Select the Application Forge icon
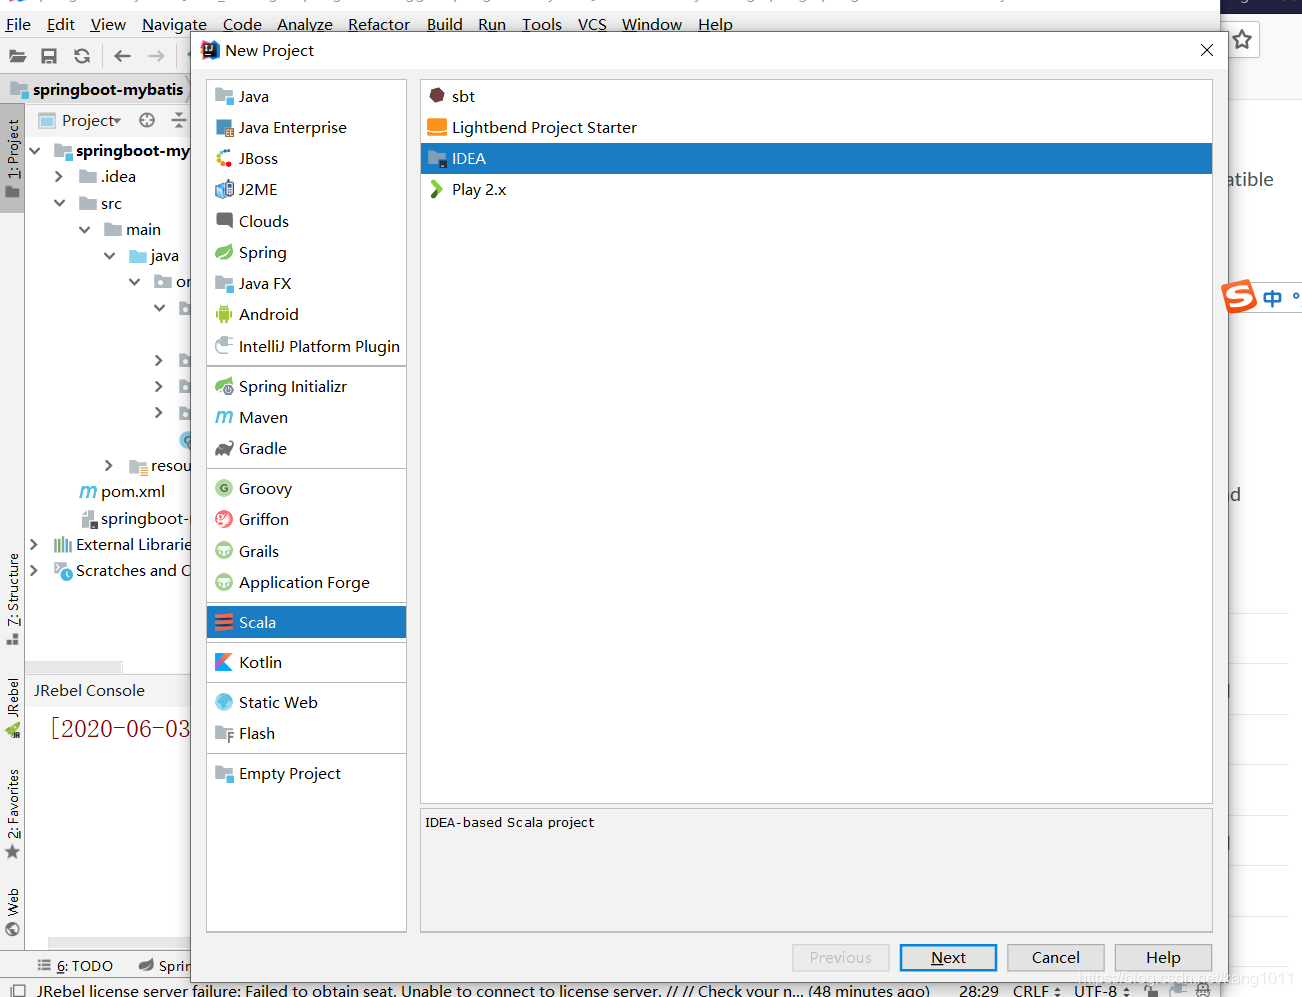The image size is (1302, 997). coord(224,582)
